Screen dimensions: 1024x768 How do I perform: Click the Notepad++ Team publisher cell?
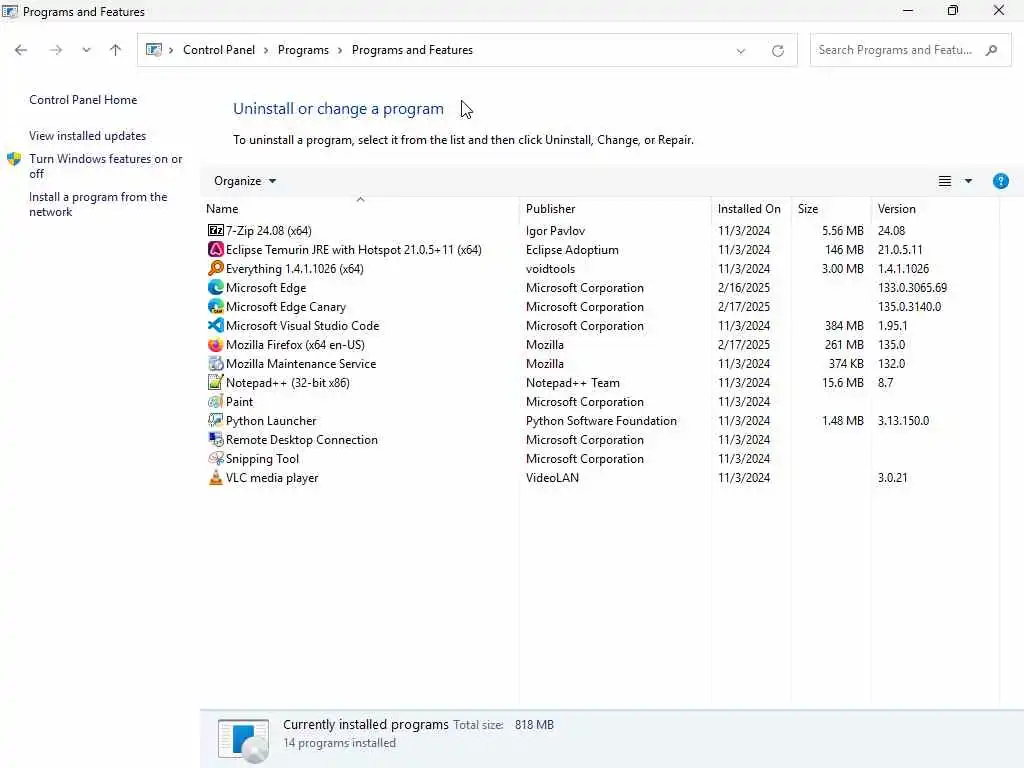[x=572, y=382]
